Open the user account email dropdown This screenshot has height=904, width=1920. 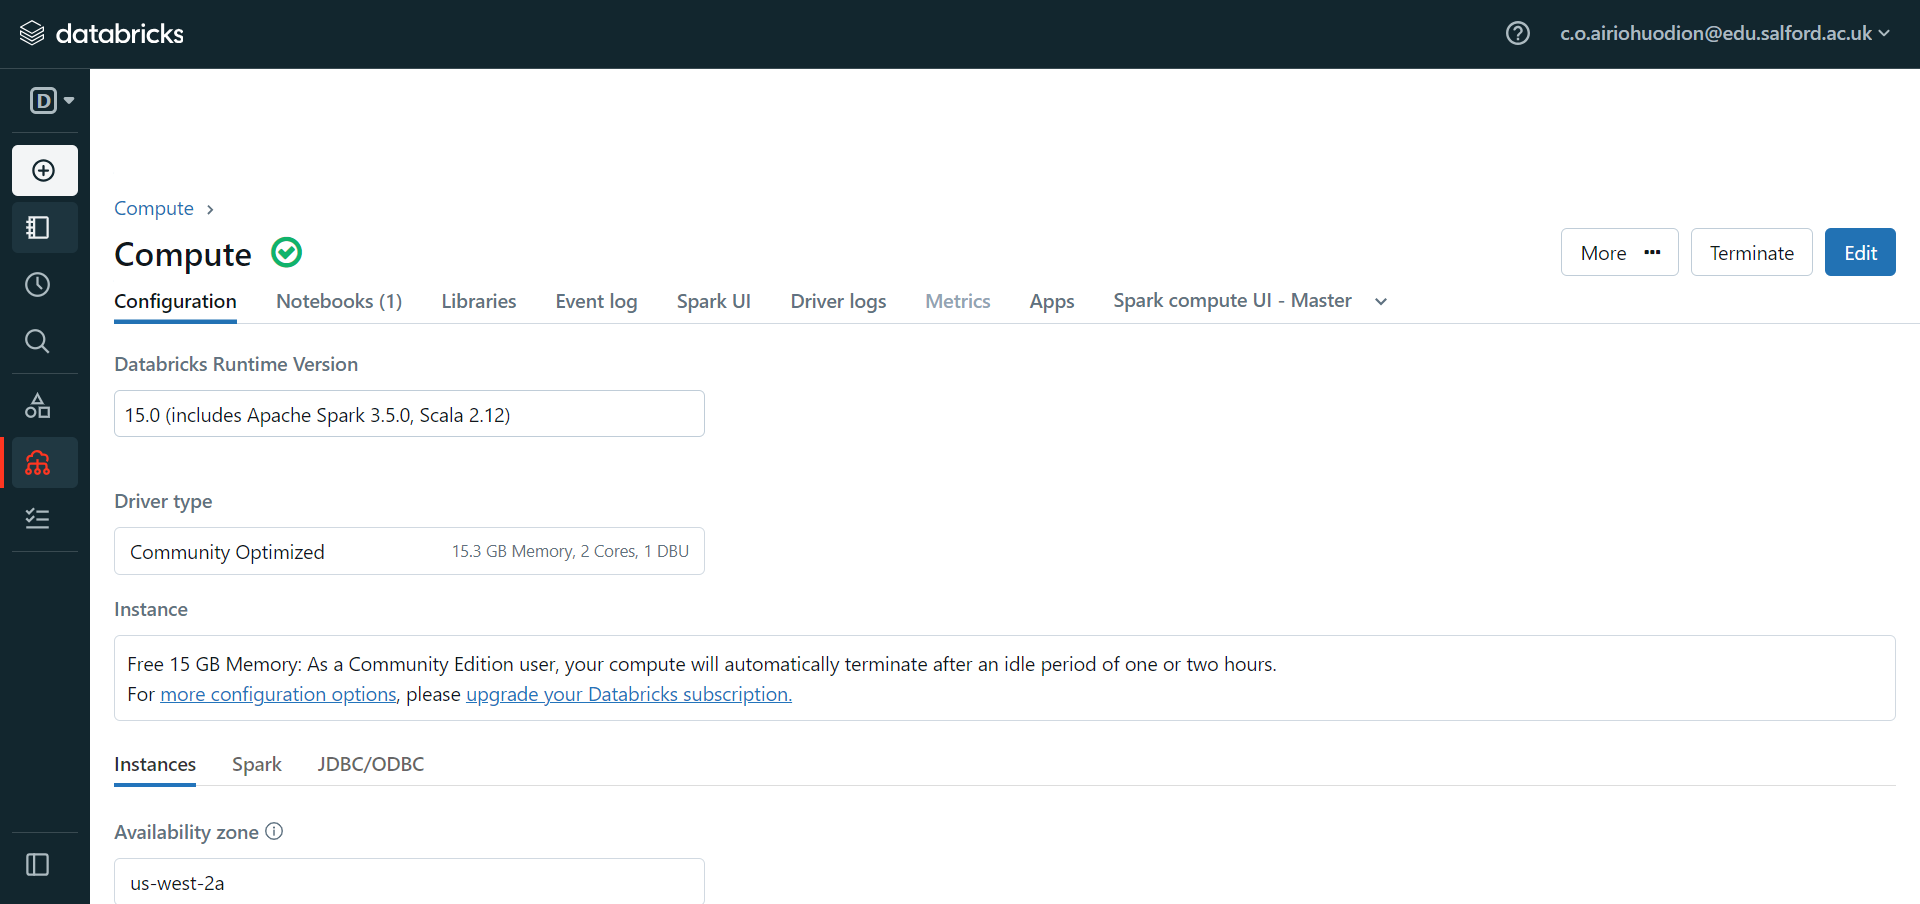pos(1725,33)
